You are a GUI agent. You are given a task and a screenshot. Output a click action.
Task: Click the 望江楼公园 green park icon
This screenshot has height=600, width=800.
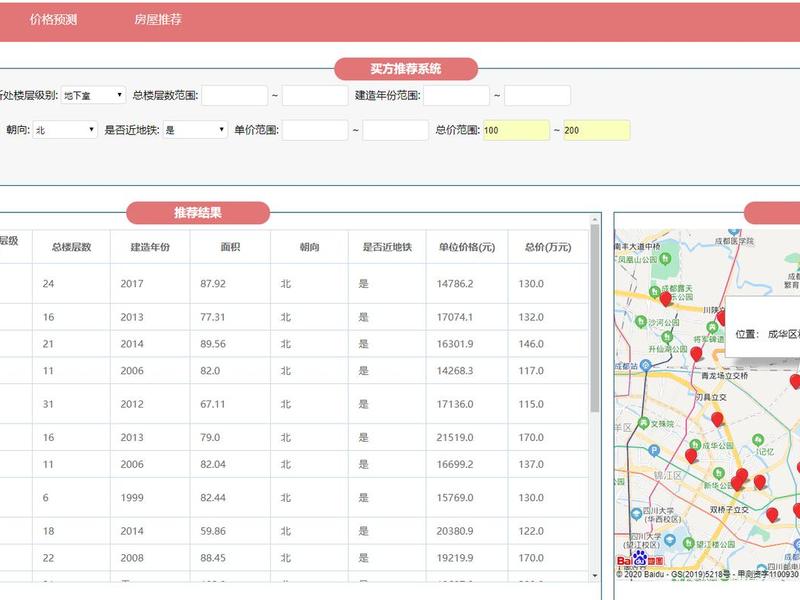(x=689, y=543)
